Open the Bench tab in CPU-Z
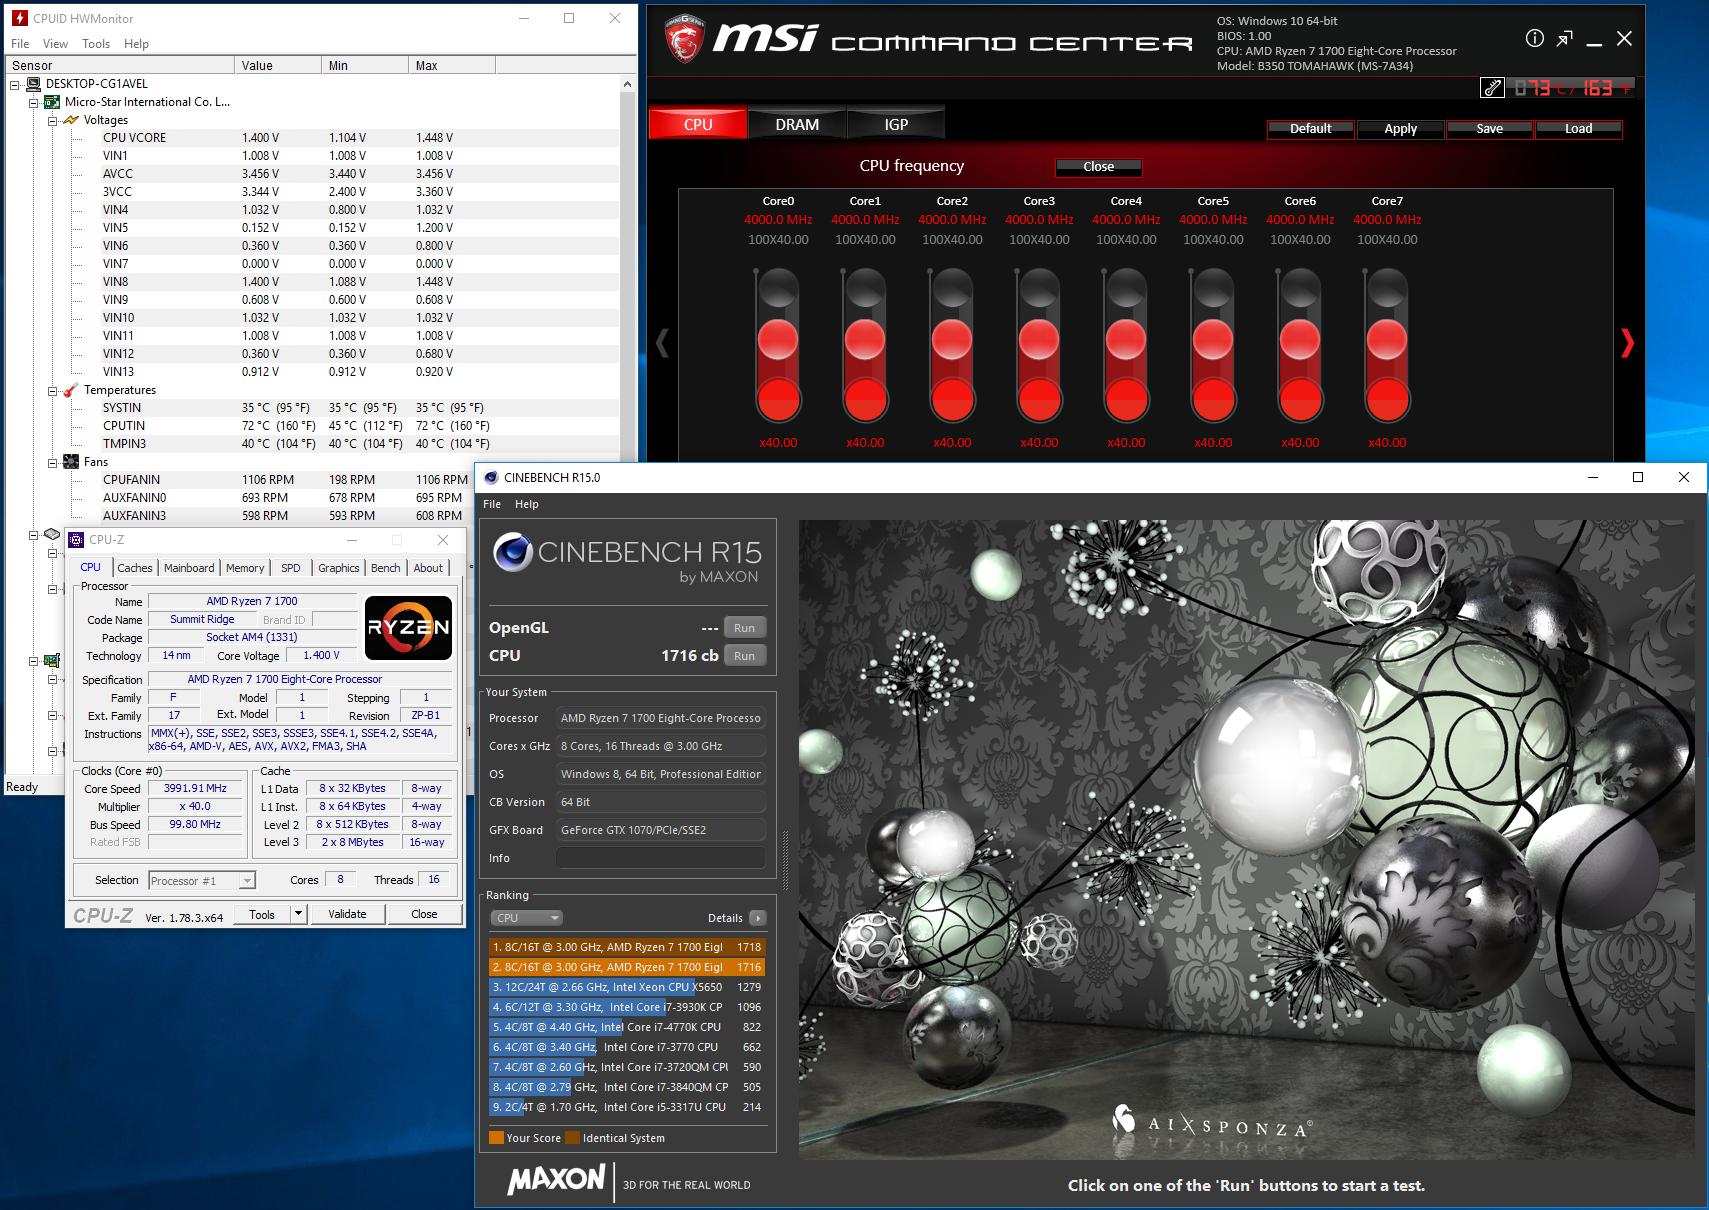 [x=386, y=567]
